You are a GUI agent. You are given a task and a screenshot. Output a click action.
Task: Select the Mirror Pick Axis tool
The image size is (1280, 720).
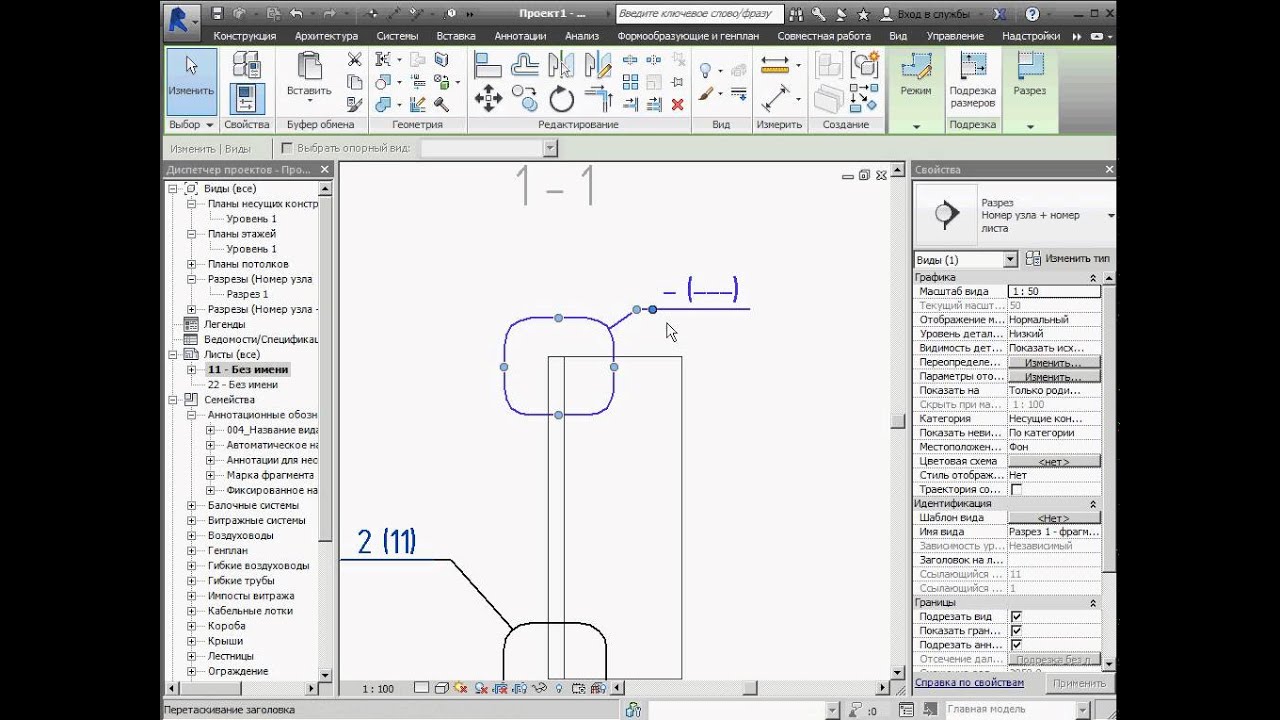[x=562, y=65]
